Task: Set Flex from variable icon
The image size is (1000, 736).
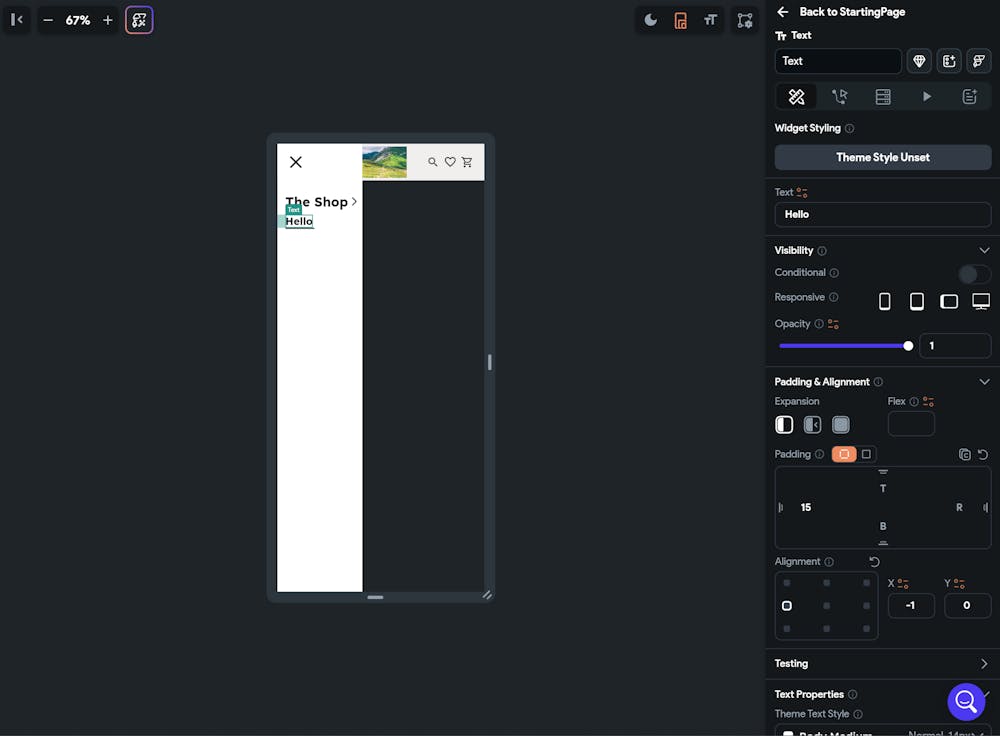Action: [928, 402]
